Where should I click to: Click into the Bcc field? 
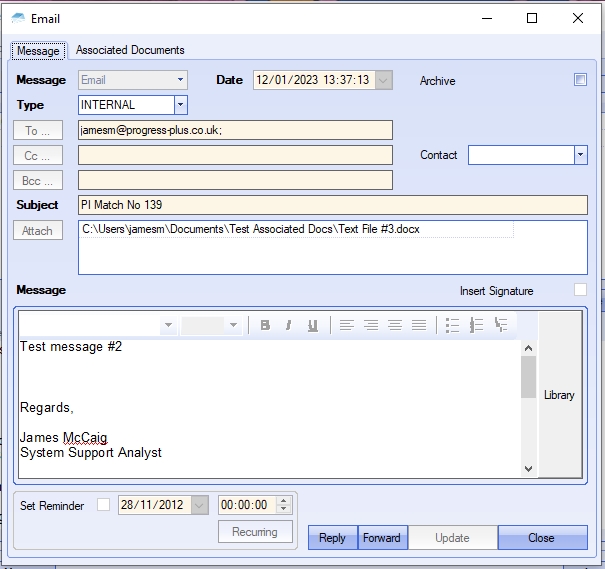(235, 180)
